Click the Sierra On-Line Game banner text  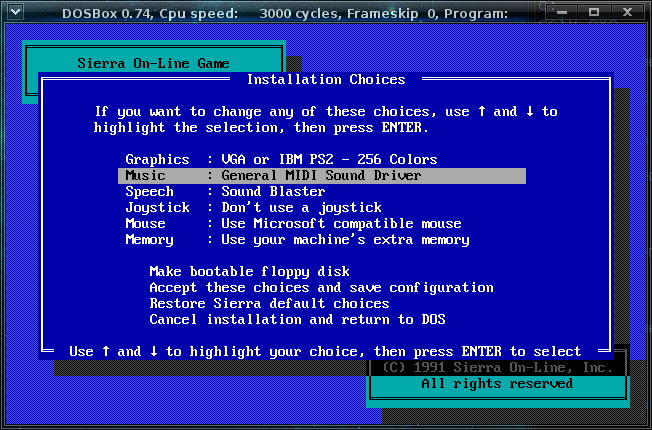point(153,63)
